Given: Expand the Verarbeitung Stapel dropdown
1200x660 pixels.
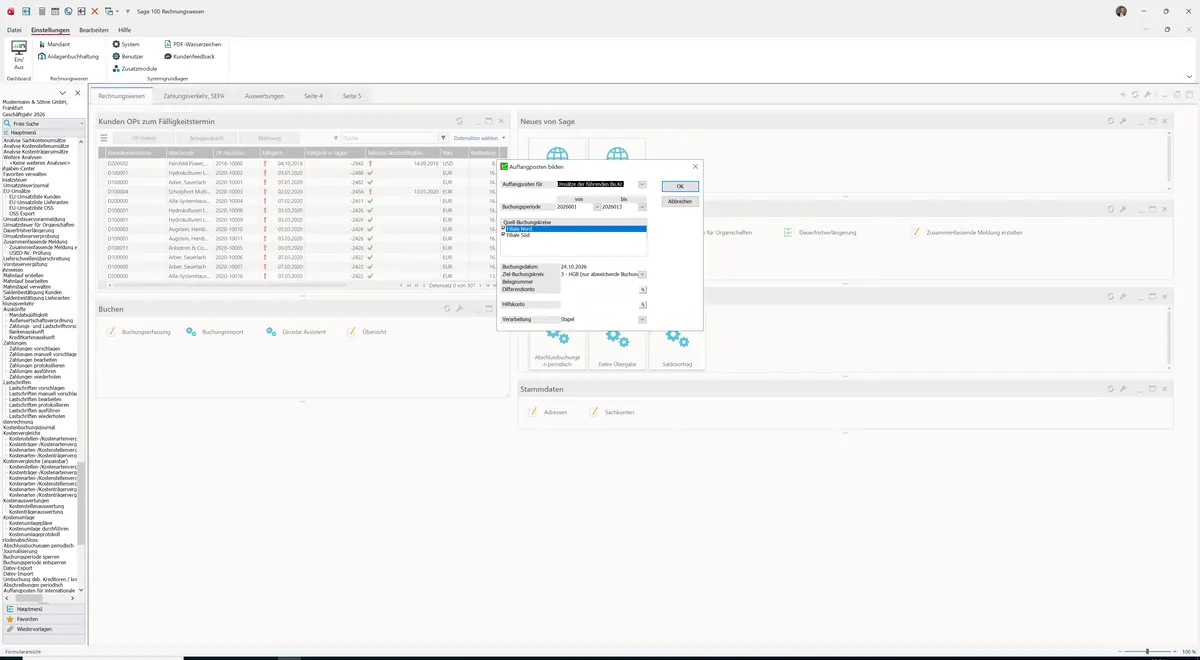Looking at the screenshot, I should (x=642, y=319).
